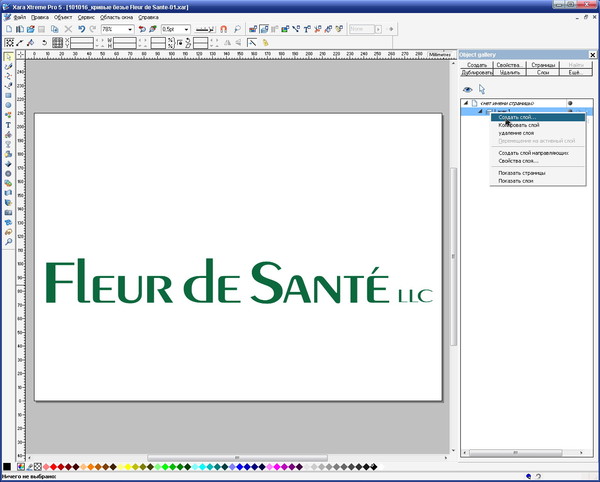The width and height of the screenshot is (600, 482).
Task: Click the Undo arrow
Action: pyautogui.click(x=82, y=29)
